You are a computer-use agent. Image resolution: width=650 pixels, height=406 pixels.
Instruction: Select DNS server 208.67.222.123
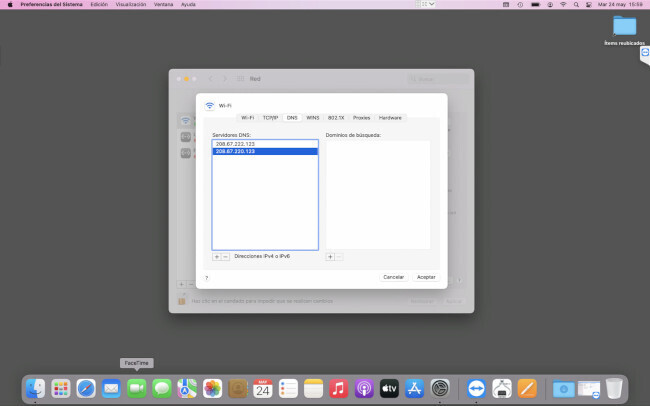coord(236,144)
